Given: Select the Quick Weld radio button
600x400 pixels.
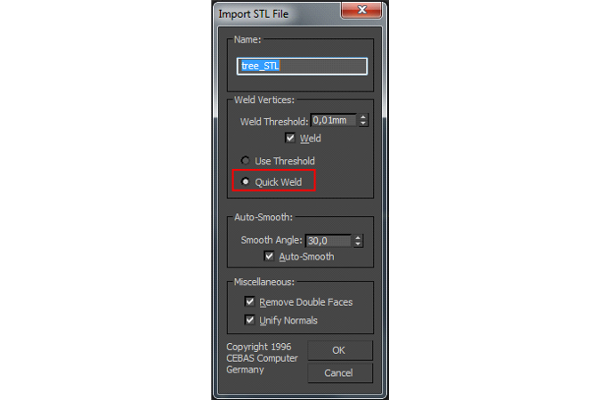Looking at the screenshot, I should pyautogui.click(x=245, y=181).
